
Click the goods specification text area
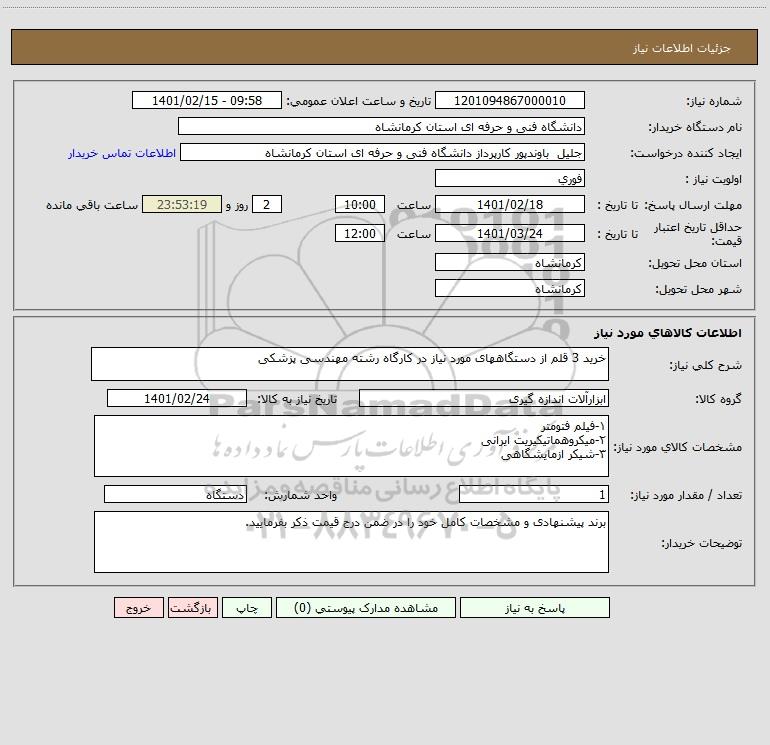[x=351, y=446]
